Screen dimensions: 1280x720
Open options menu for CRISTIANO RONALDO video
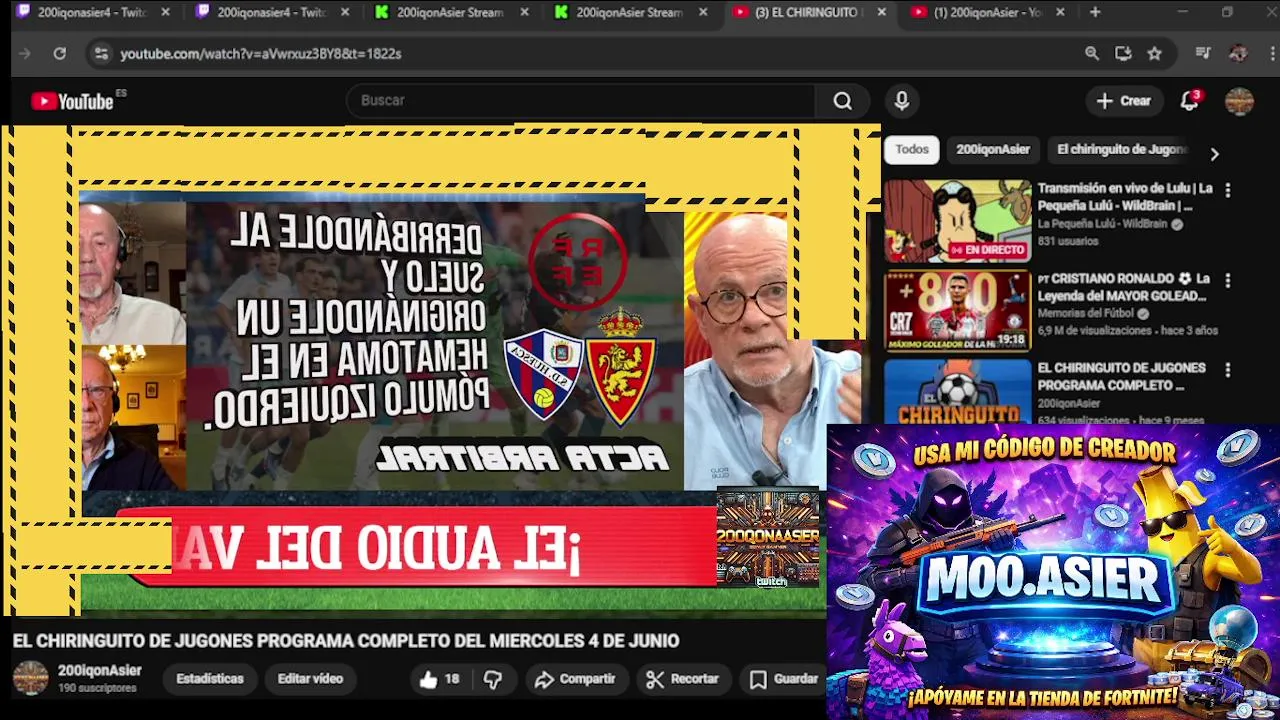(1228, 280)
